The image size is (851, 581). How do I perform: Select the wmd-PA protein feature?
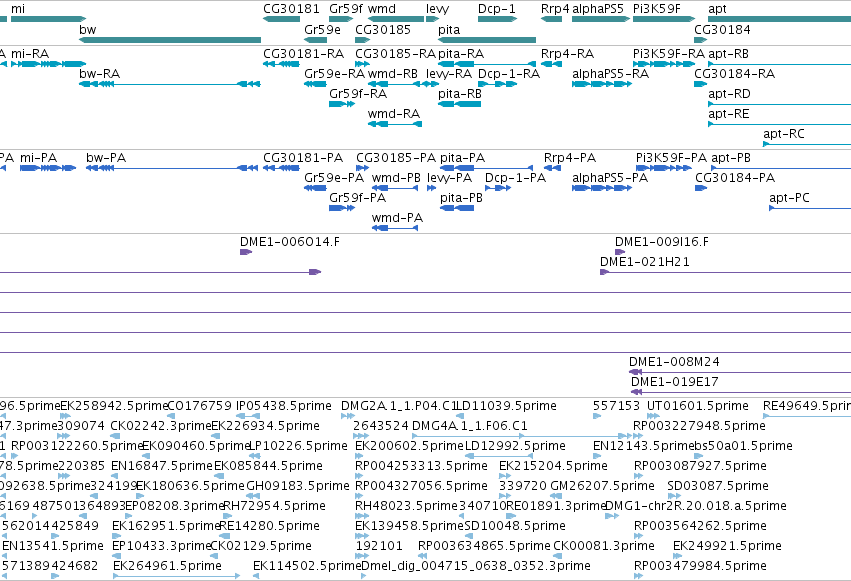395,228
